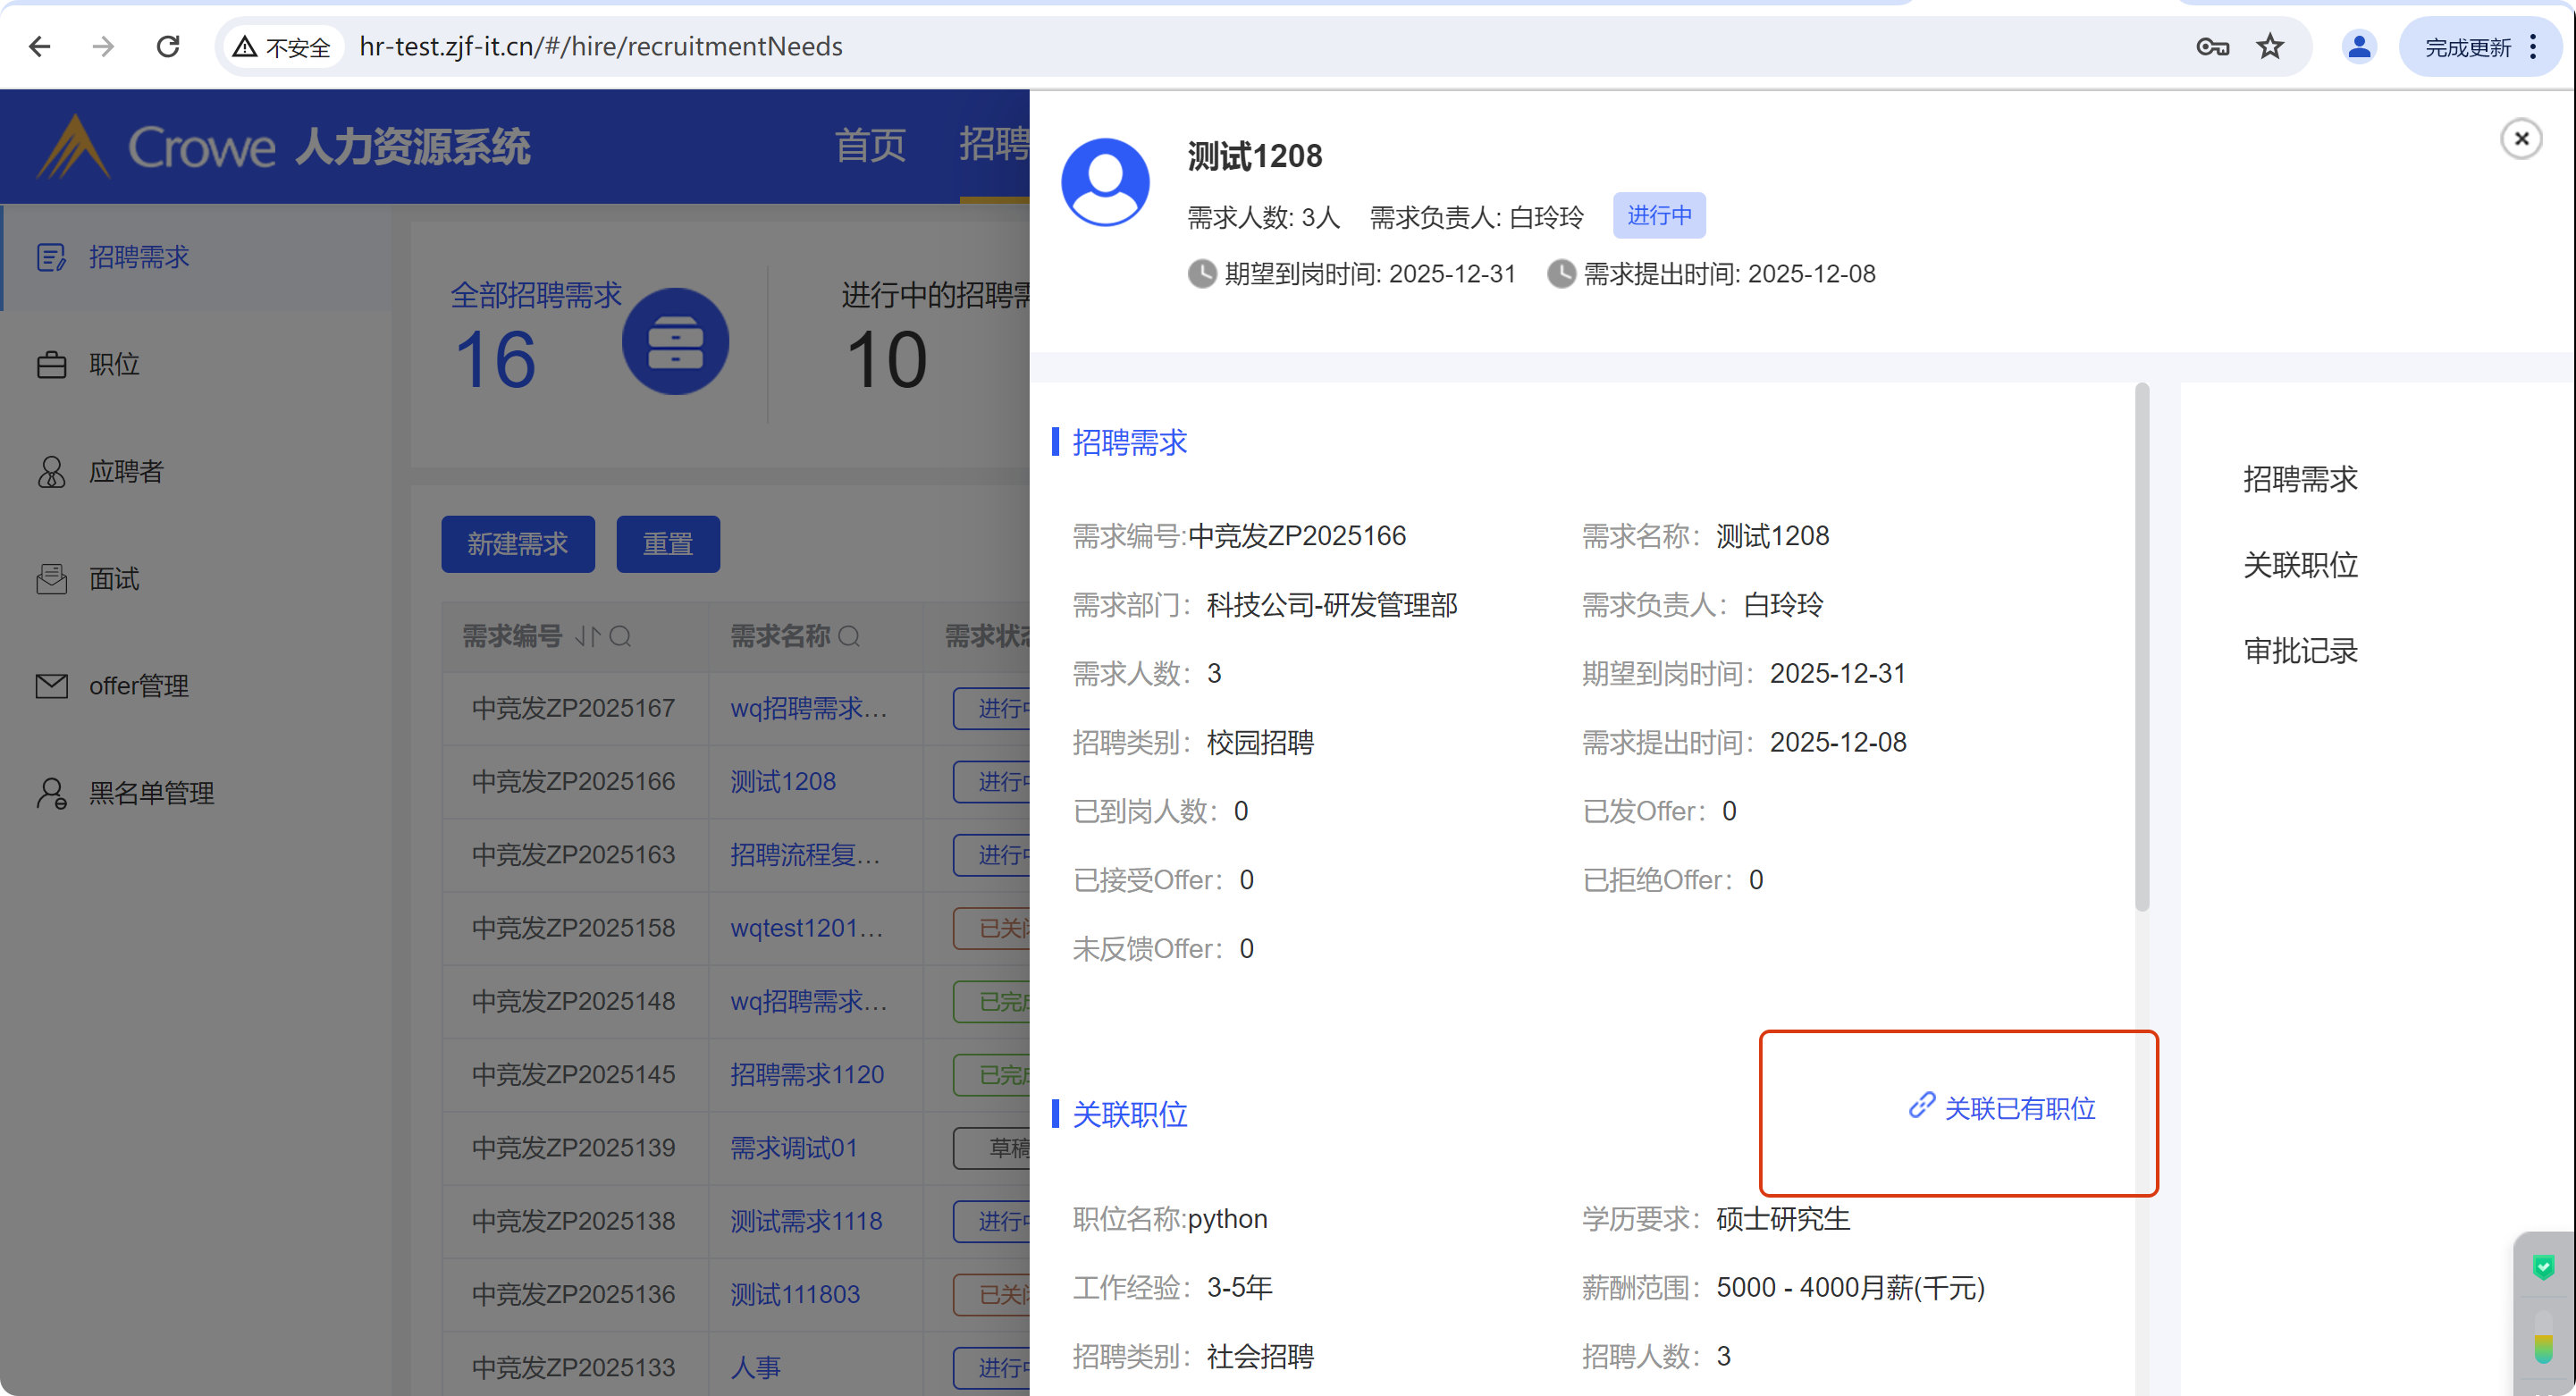Open offer管理 envelope icon
This screenshot has width=2576, height=1396.
pos(51,686)
